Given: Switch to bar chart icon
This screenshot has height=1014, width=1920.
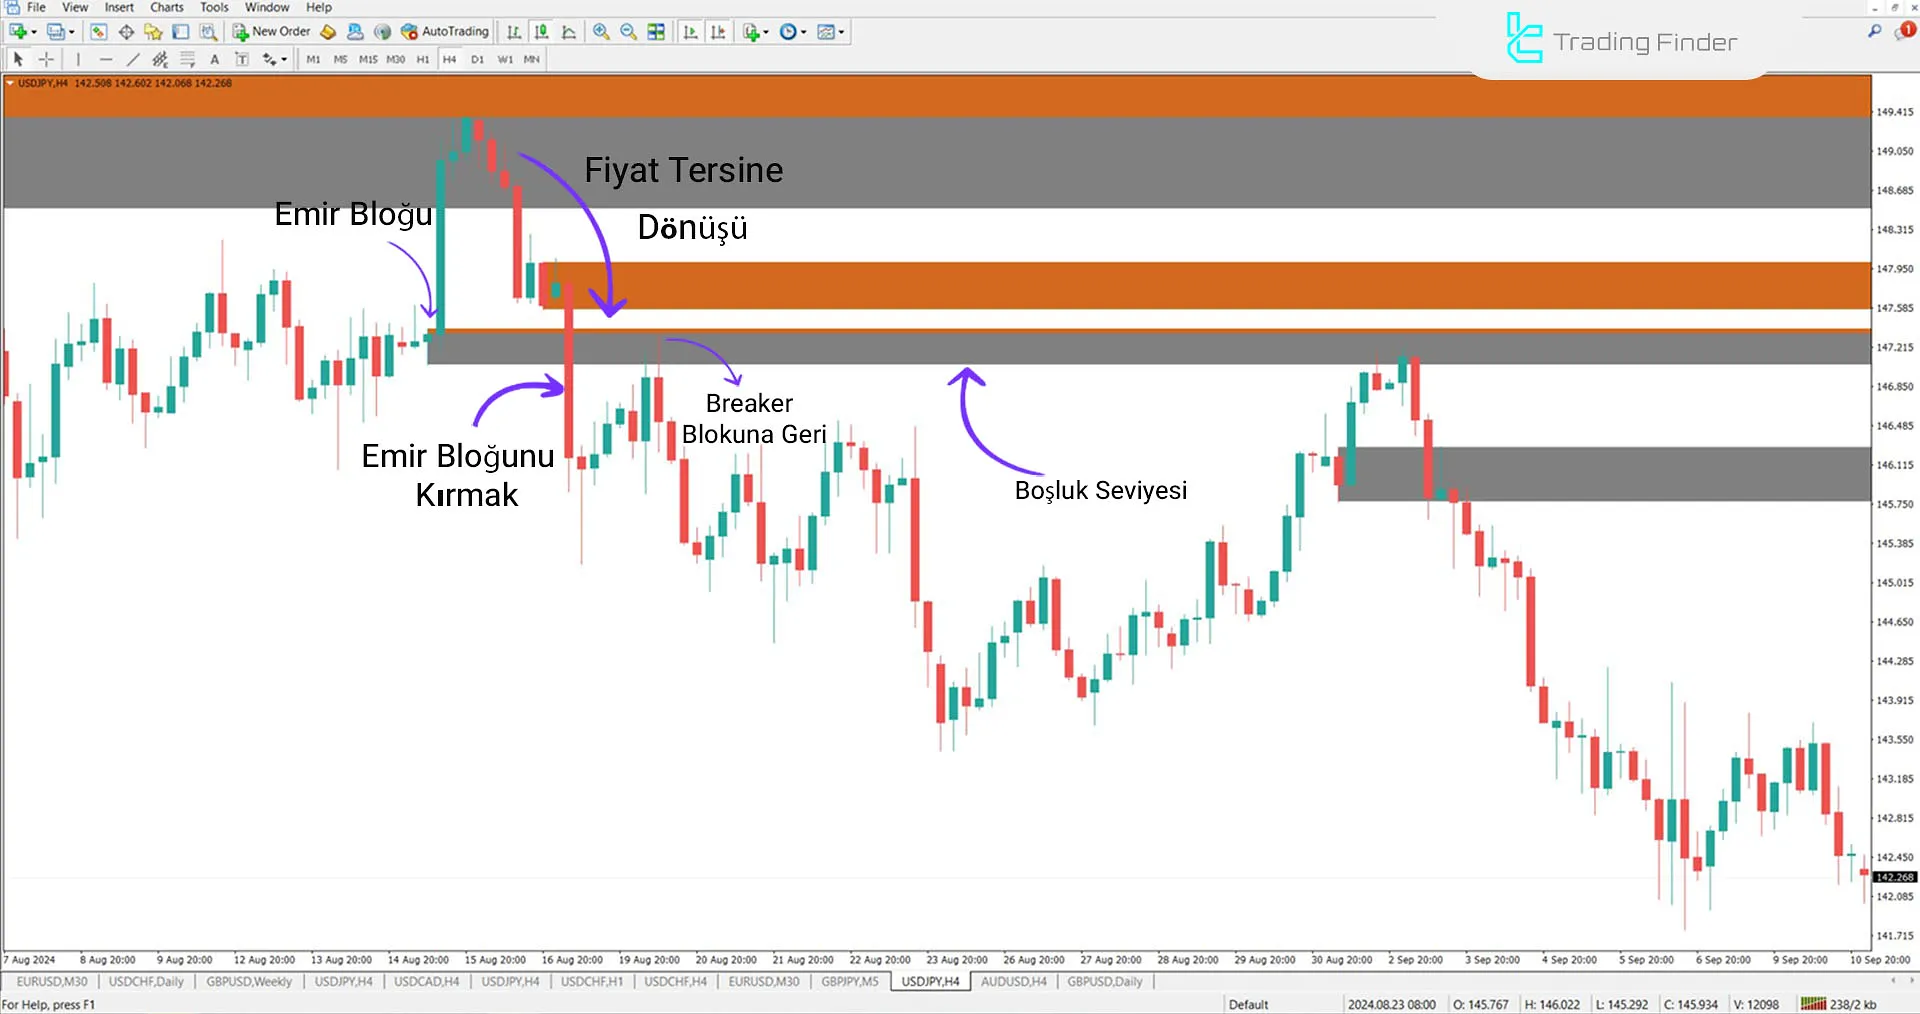Looking at the screenshot, I should pyautogui.click(x=514, y=32).
